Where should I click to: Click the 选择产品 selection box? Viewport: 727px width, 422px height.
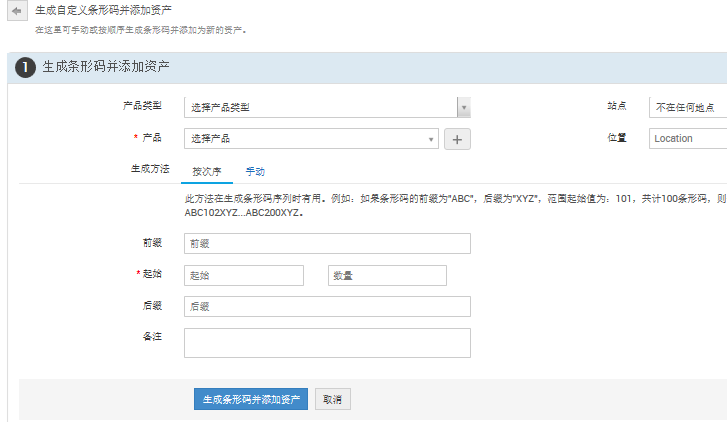point(305,139)
